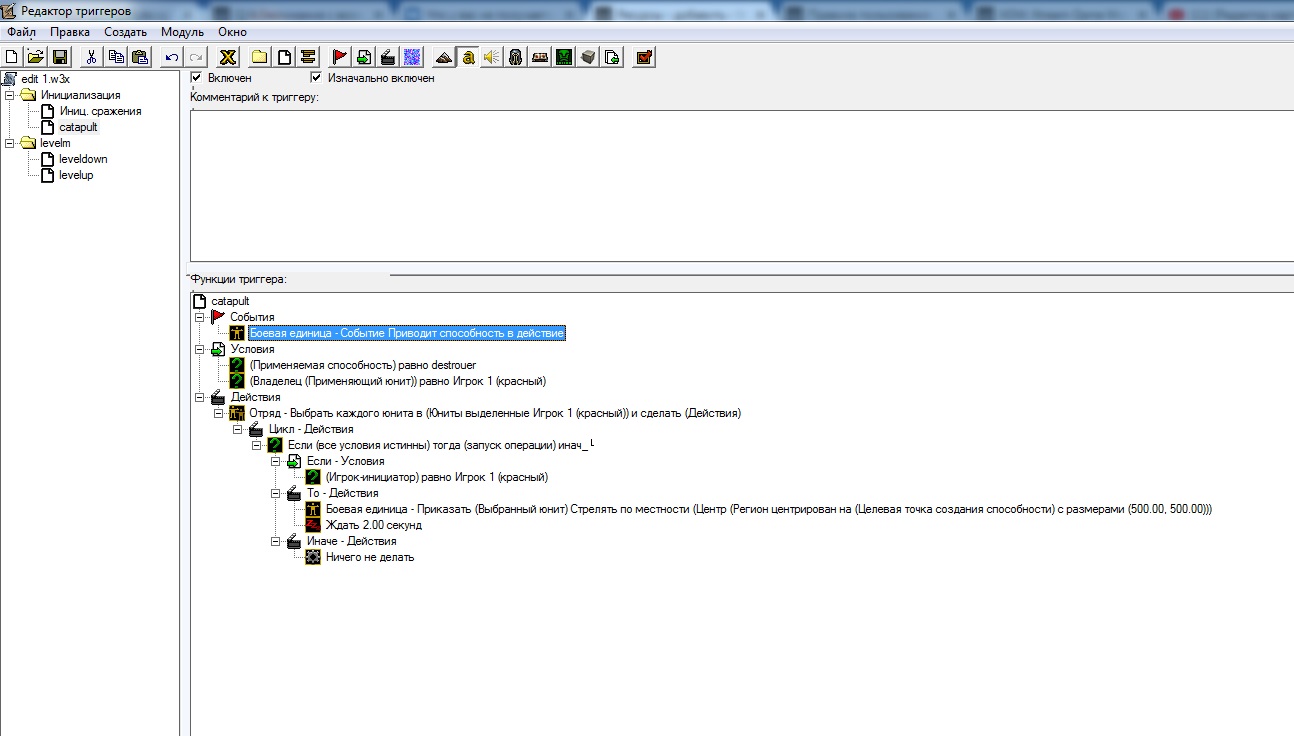Select the catapult root in the functions tree
The image size is (1294, 736).
pyautogui.click(x=230, y=301)
